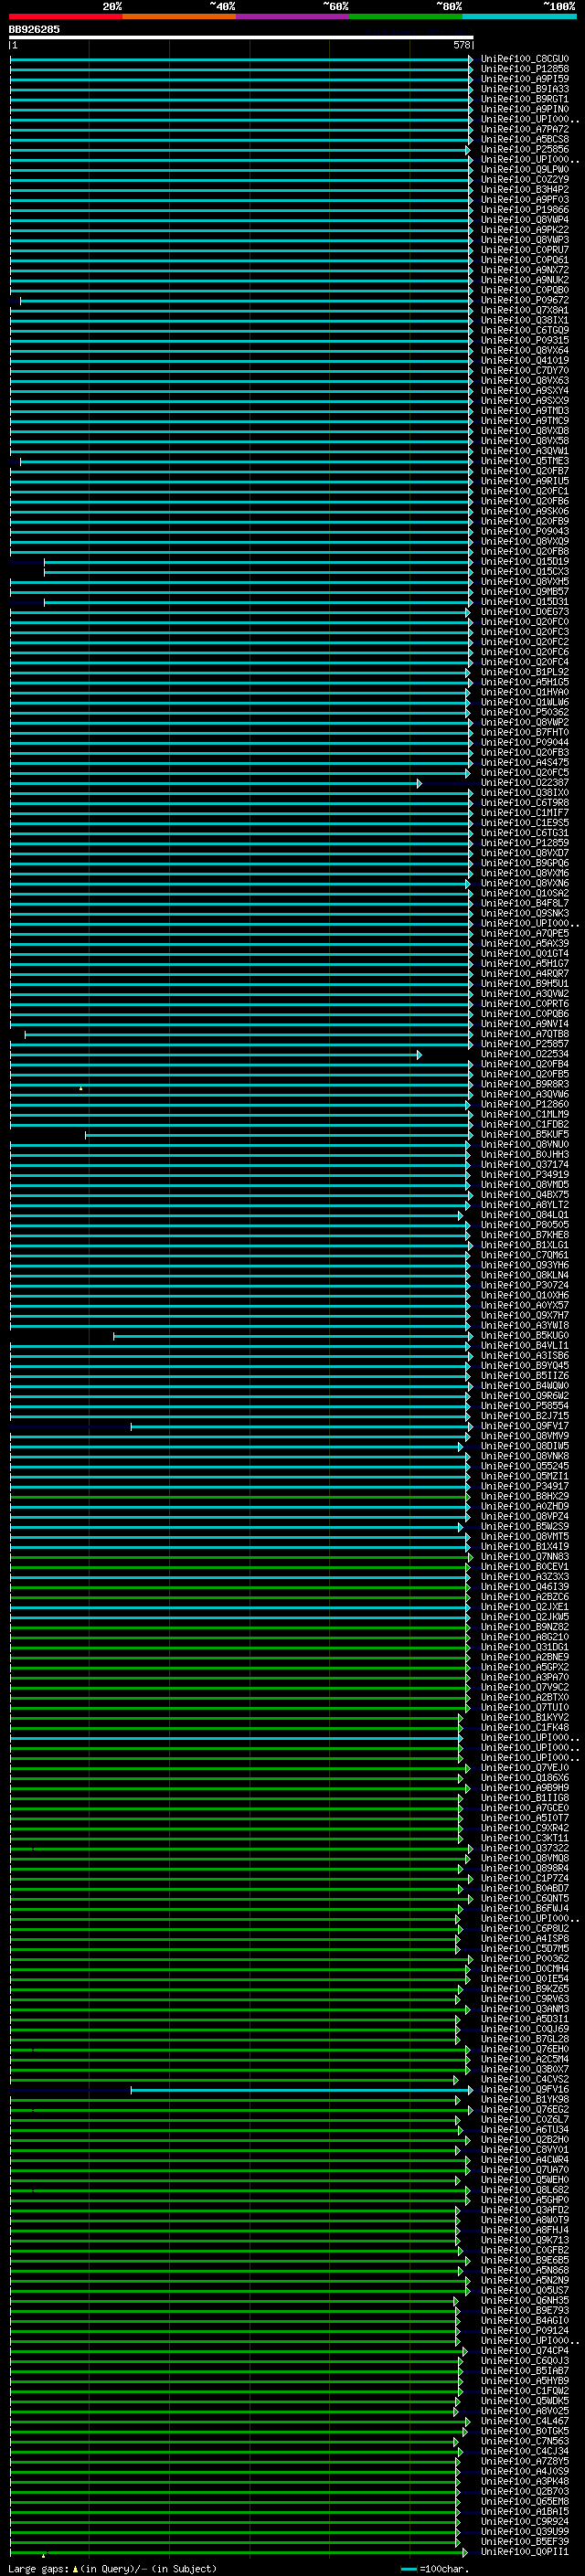Screen dimensions: 585x2576
Task: Open hit UniRef100_A9RIU5
Action: 524,481
